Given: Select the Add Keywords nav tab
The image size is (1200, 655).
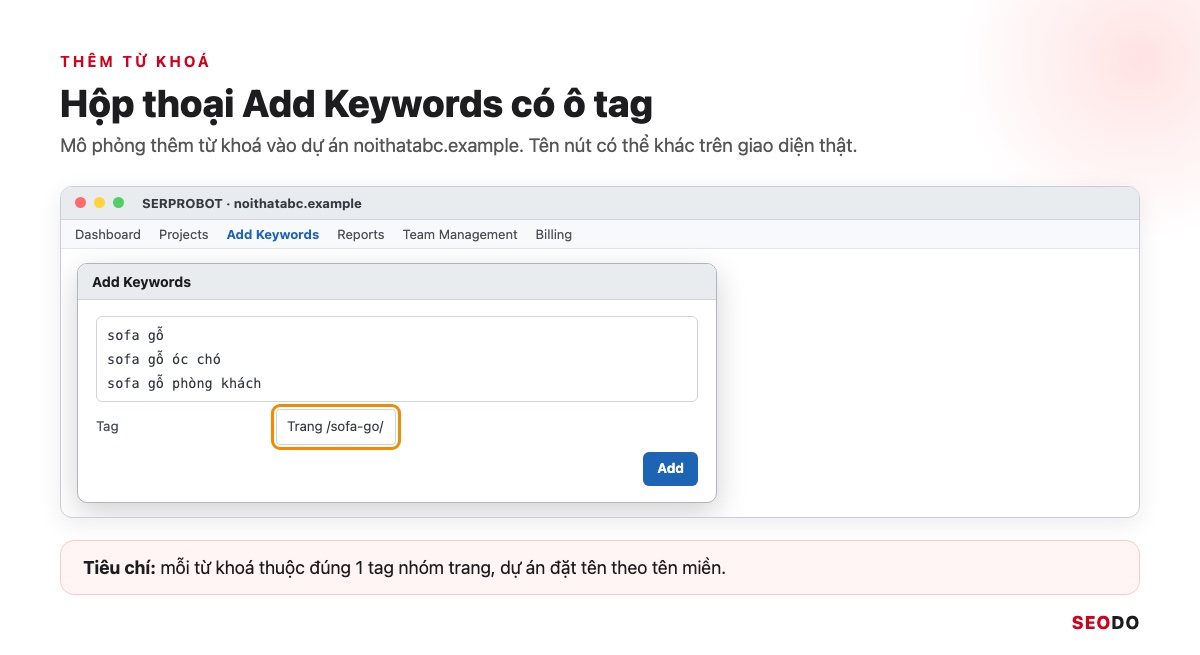Looking at the screenshot, I should pos(273,235).
